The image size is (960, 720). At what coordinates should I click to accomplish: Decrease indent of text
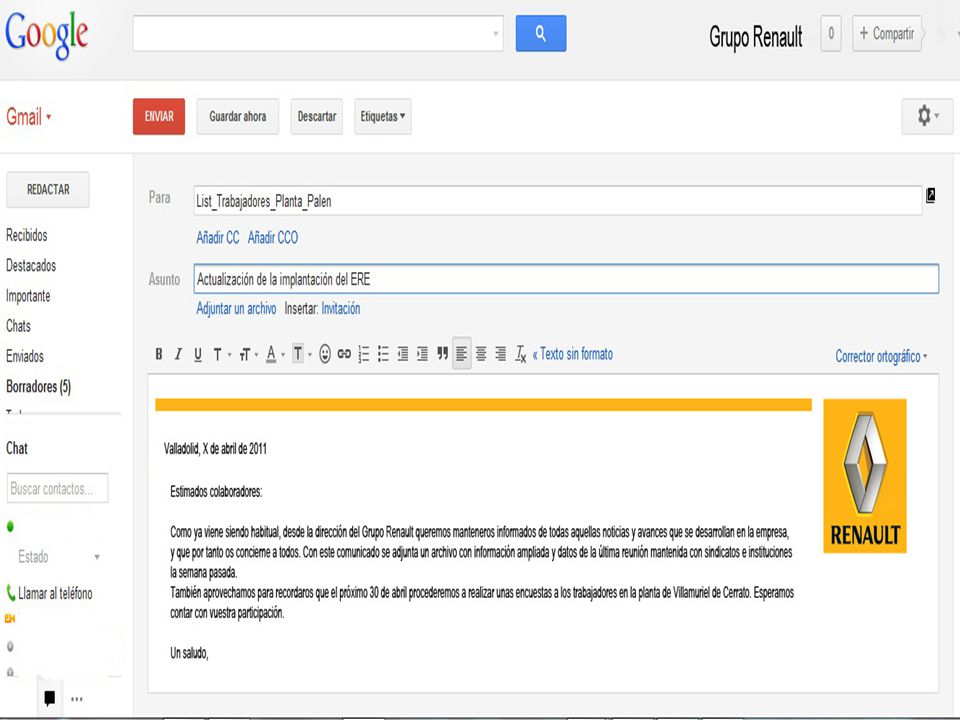pos(403,354)
